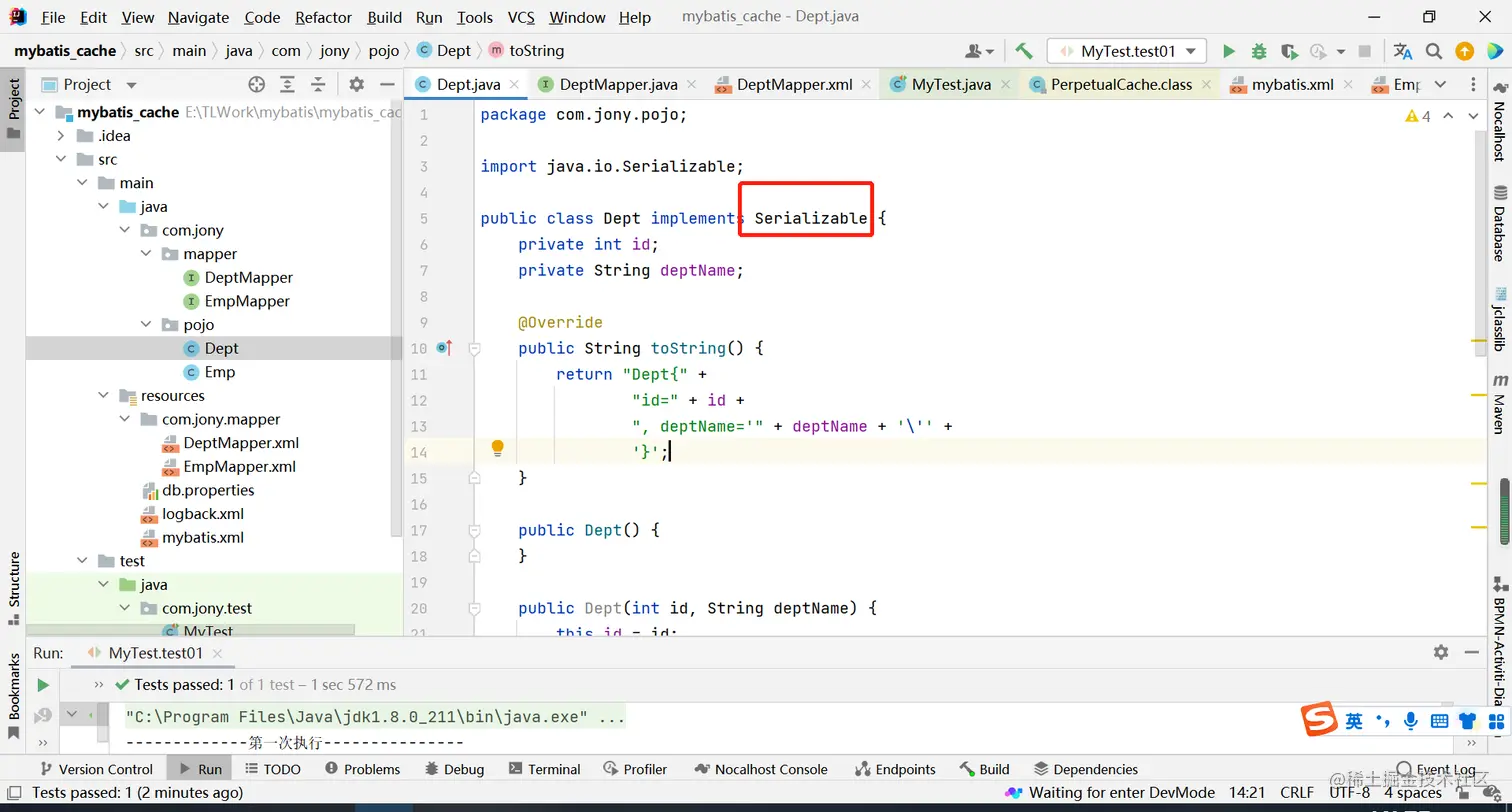Toggle the Nocalhost sidebar tool window

(x=1499, y=123)
